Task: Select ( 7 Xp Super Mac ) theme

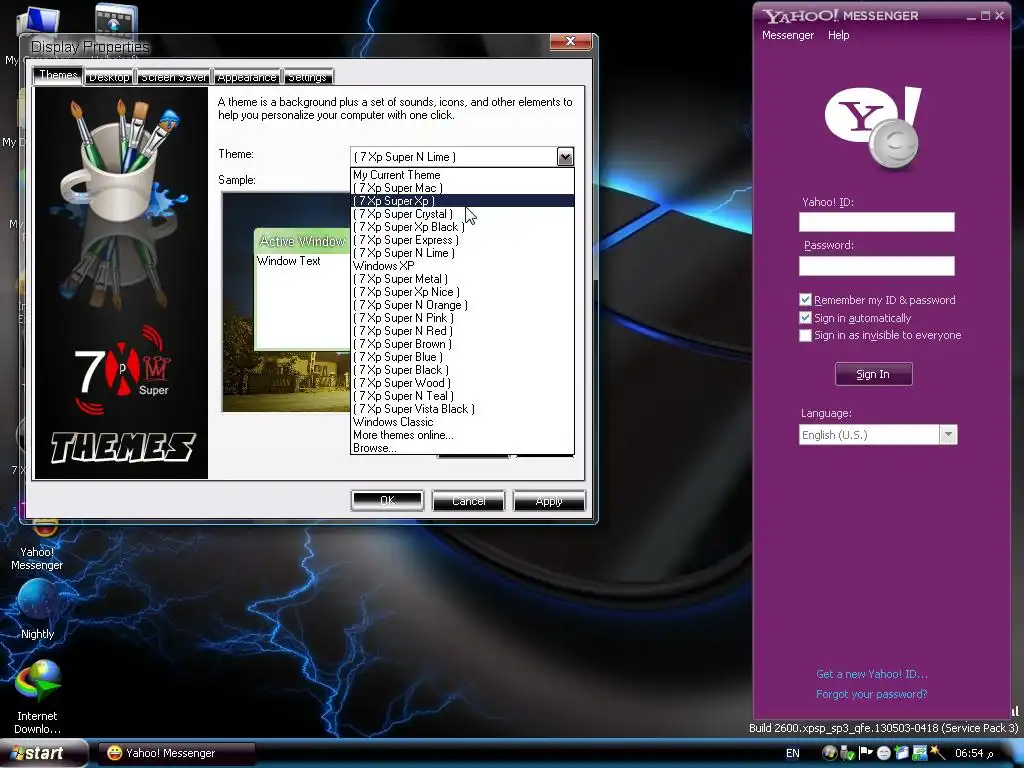Action: tap(462, 188)
